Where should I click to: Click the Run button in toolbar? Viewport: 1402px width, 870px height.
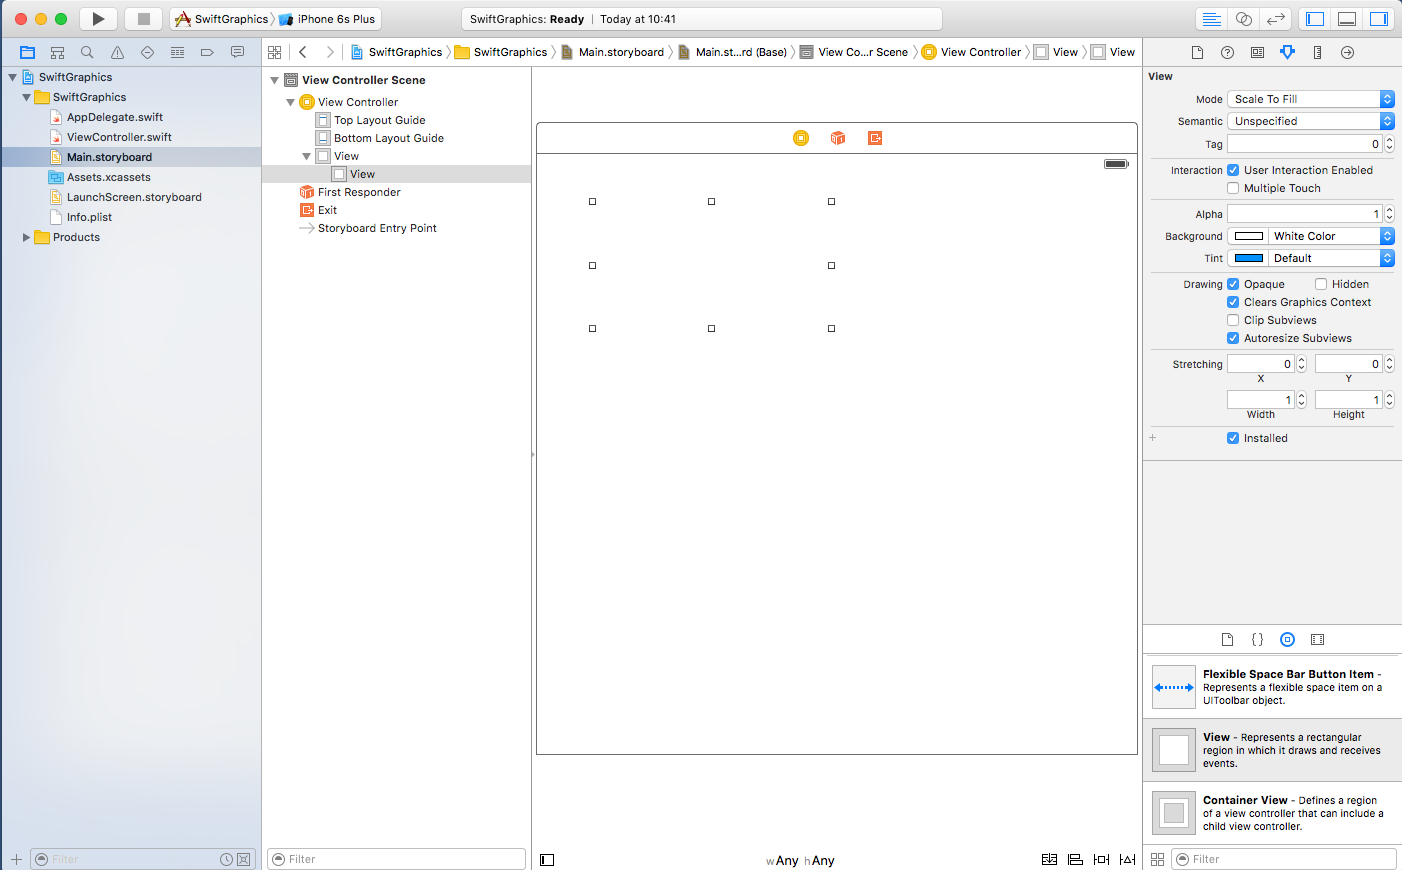(x=98, y=19)
